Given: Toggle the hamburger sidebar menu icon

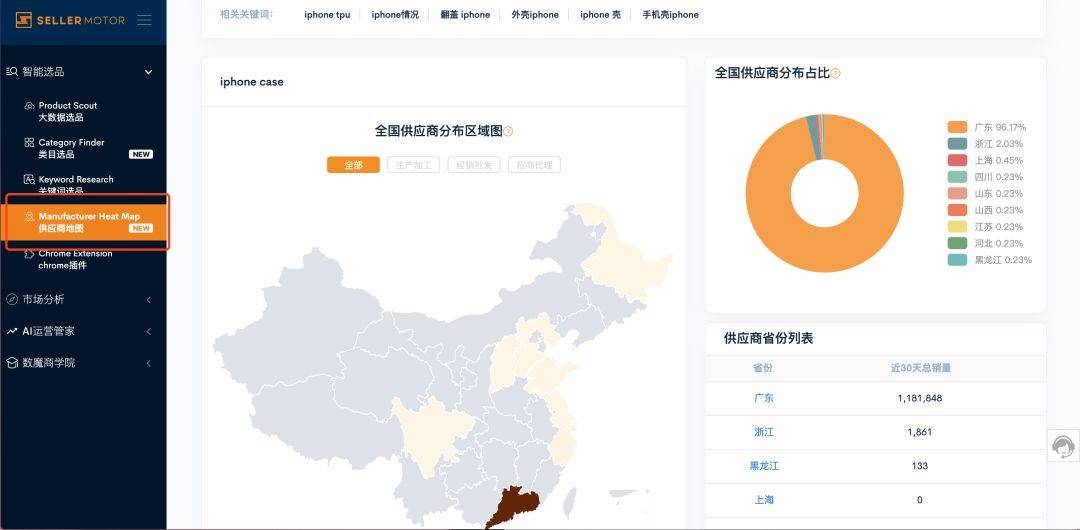Looking at the screenshot, I should point(145,20).
